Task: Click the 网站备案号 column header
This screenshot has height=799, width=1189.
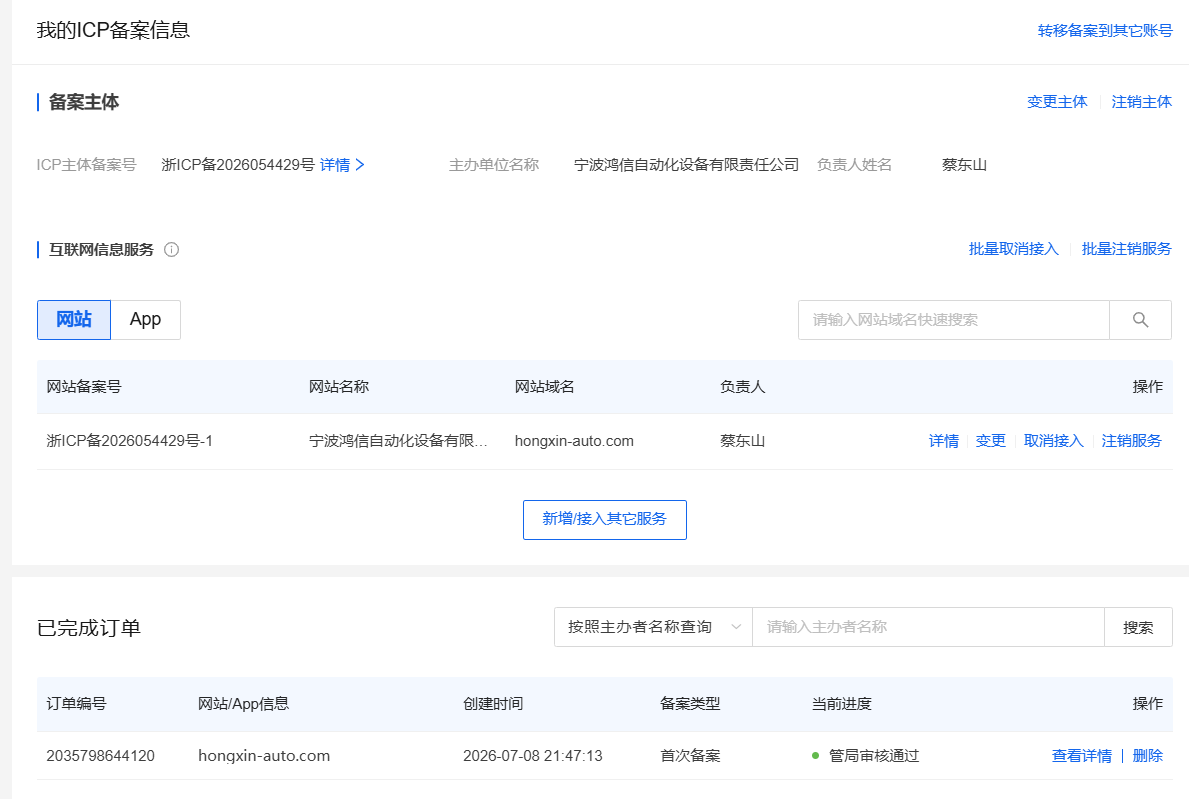Action: point(84,387)
